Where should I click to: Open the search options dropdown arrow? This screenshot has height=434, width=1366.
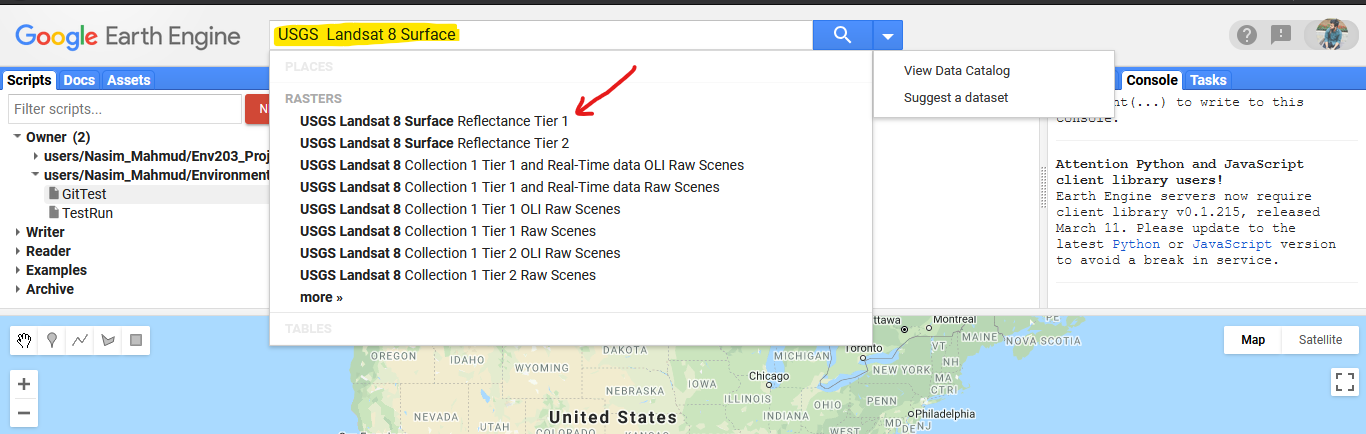click(x=888, y=36)
